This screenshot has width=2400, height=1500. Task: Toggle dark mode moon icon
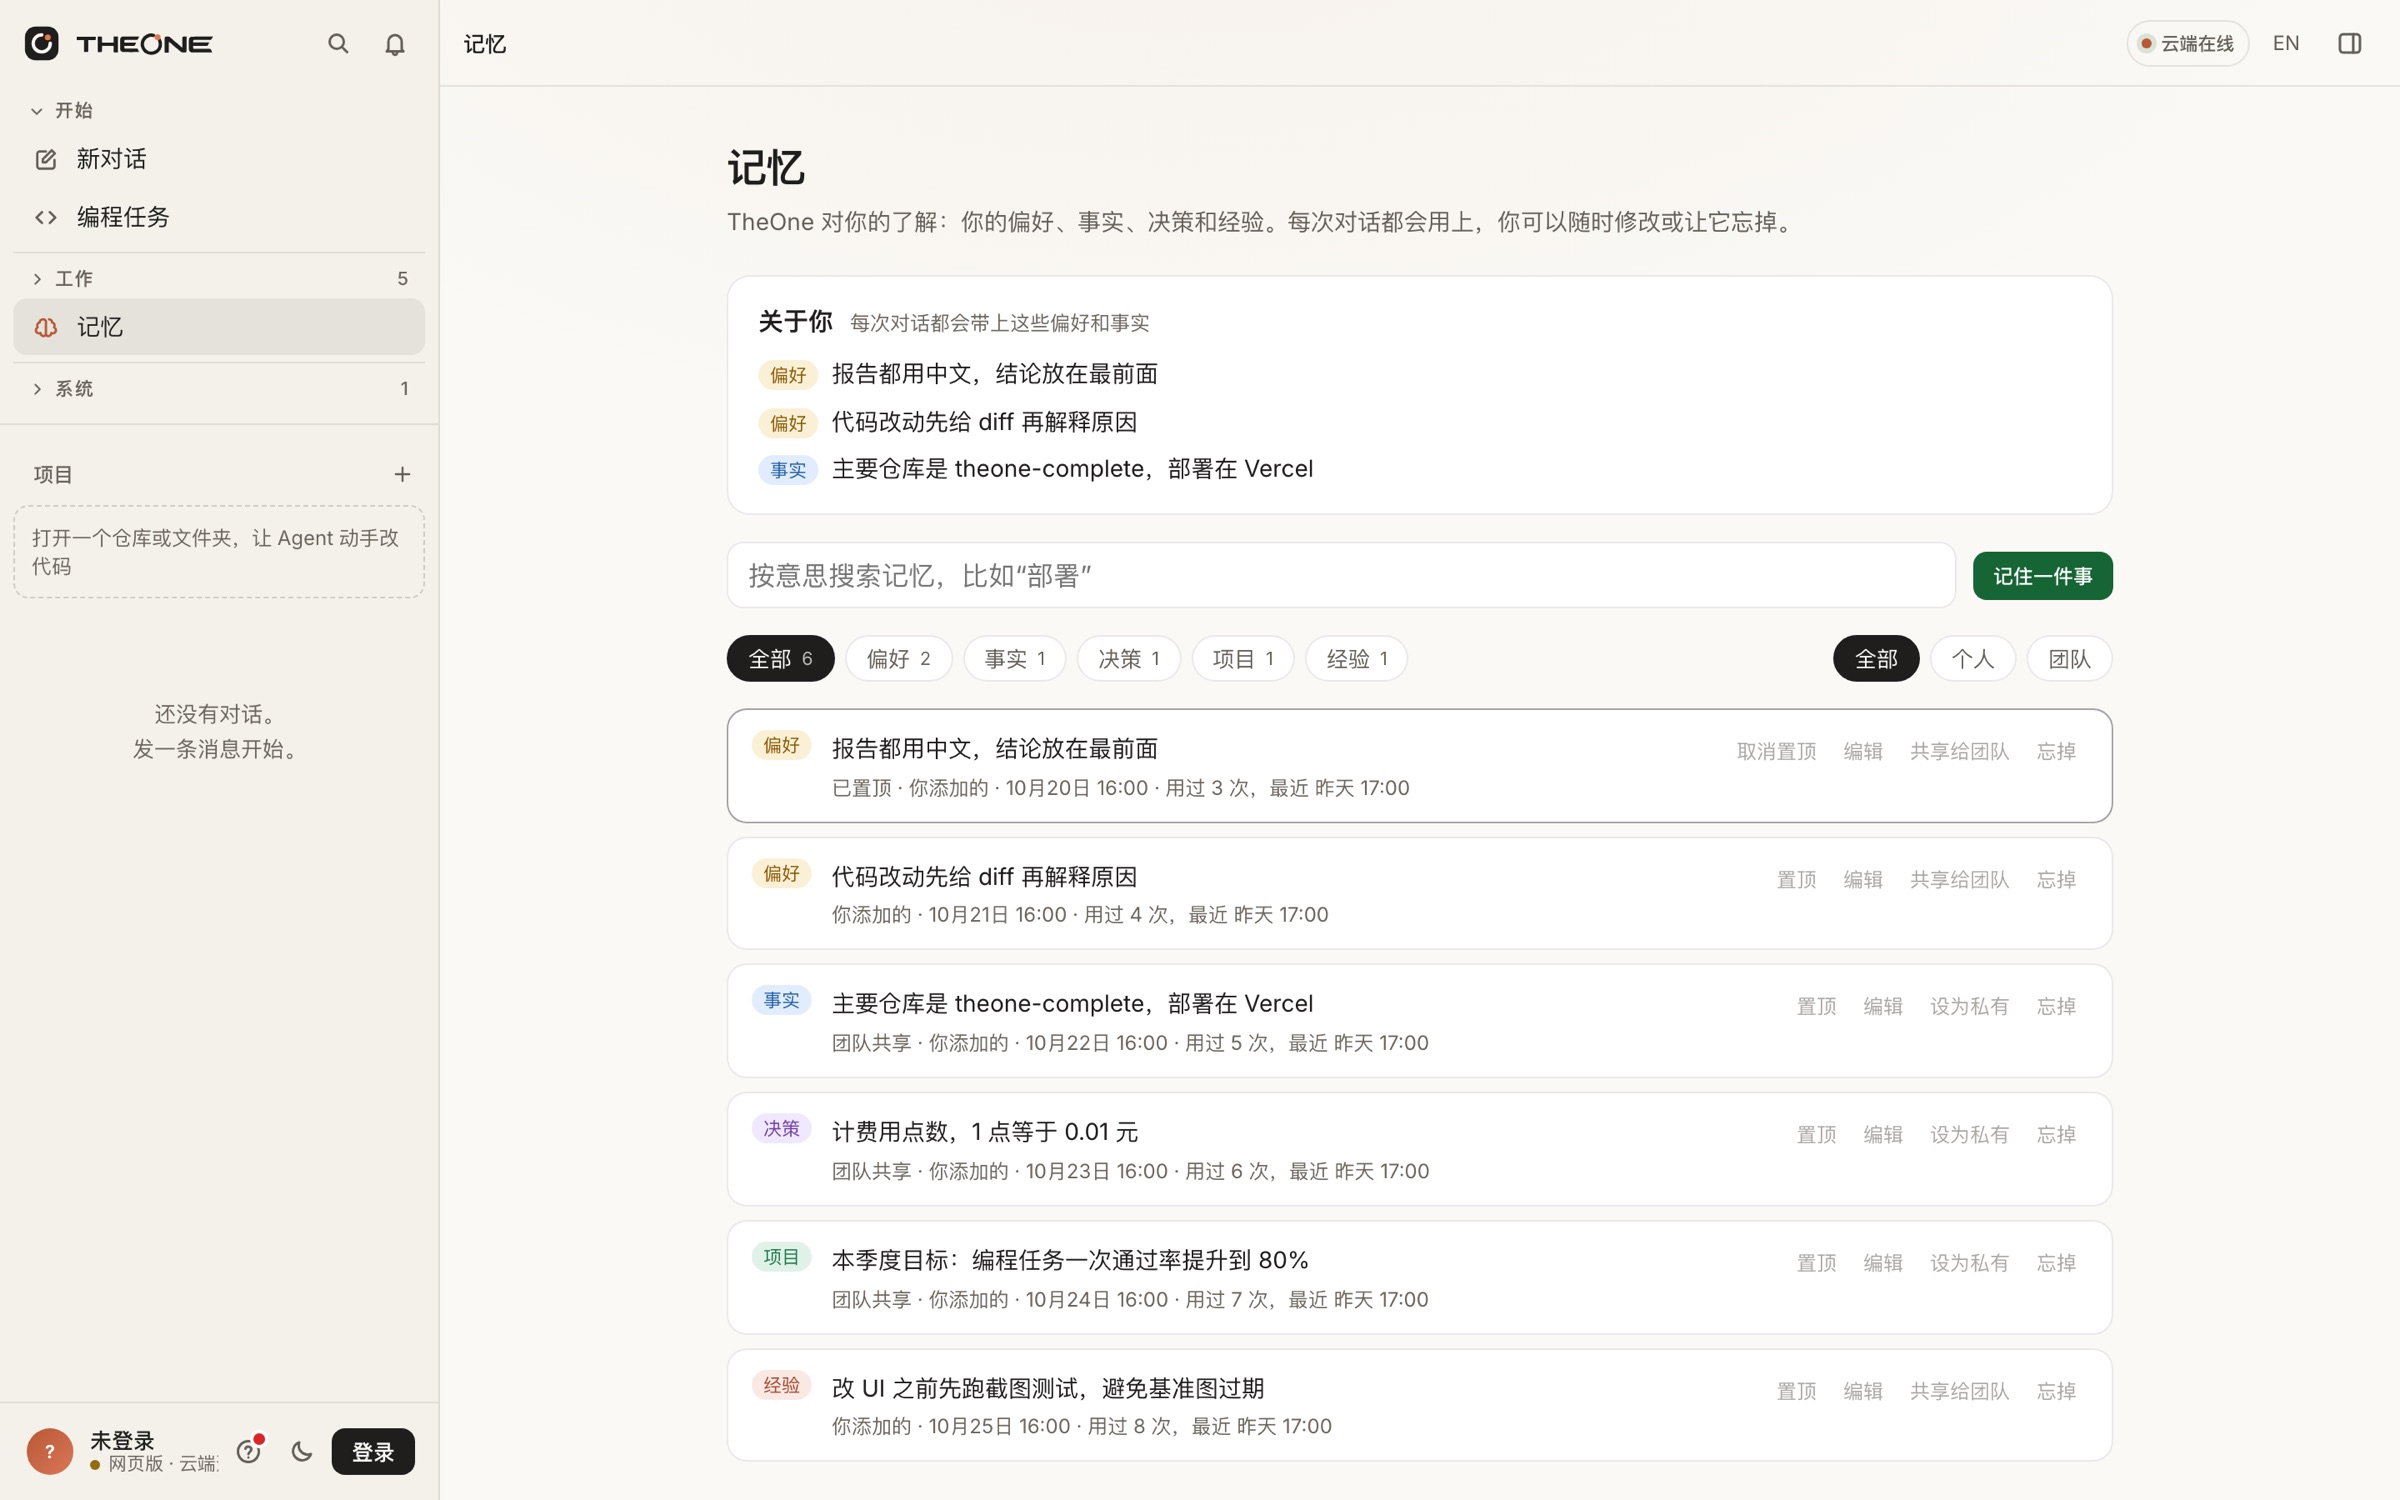302,1452
